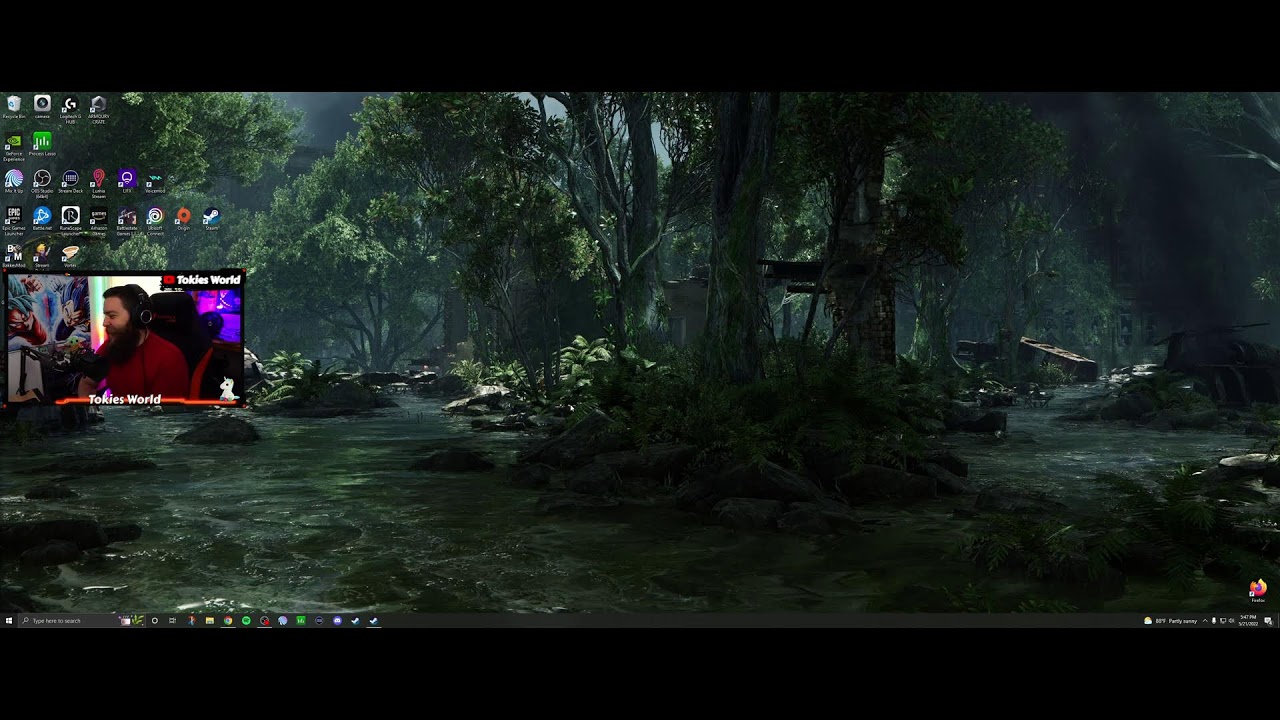The image size is (1280, 720).
Task: Open Amazon Games desktop shortcut
Action: click(x=98, y=221)
